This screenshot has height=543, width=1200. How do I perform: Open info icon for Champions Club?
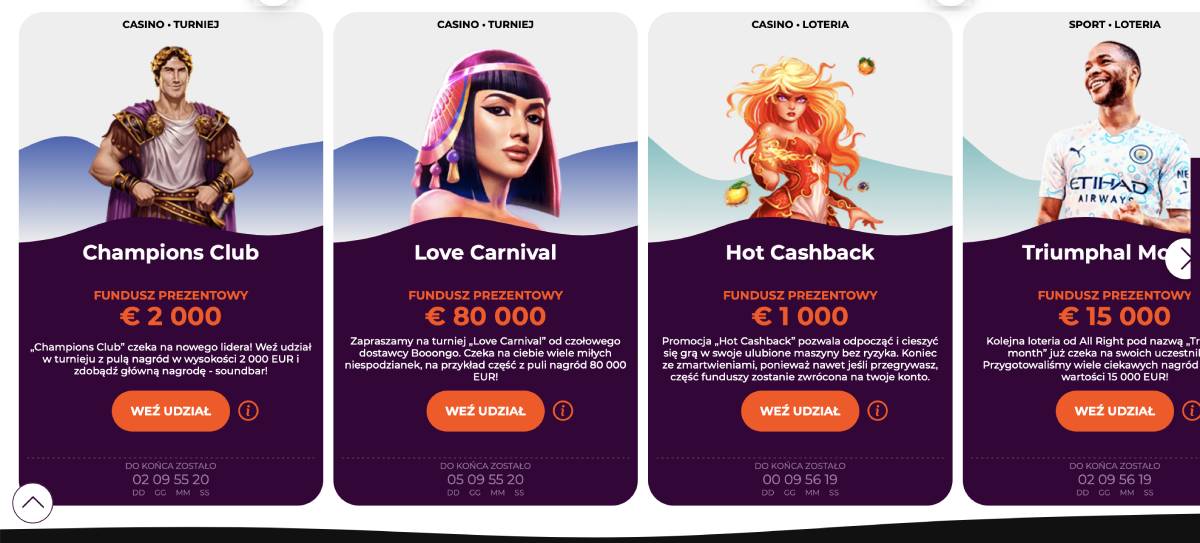248,411
